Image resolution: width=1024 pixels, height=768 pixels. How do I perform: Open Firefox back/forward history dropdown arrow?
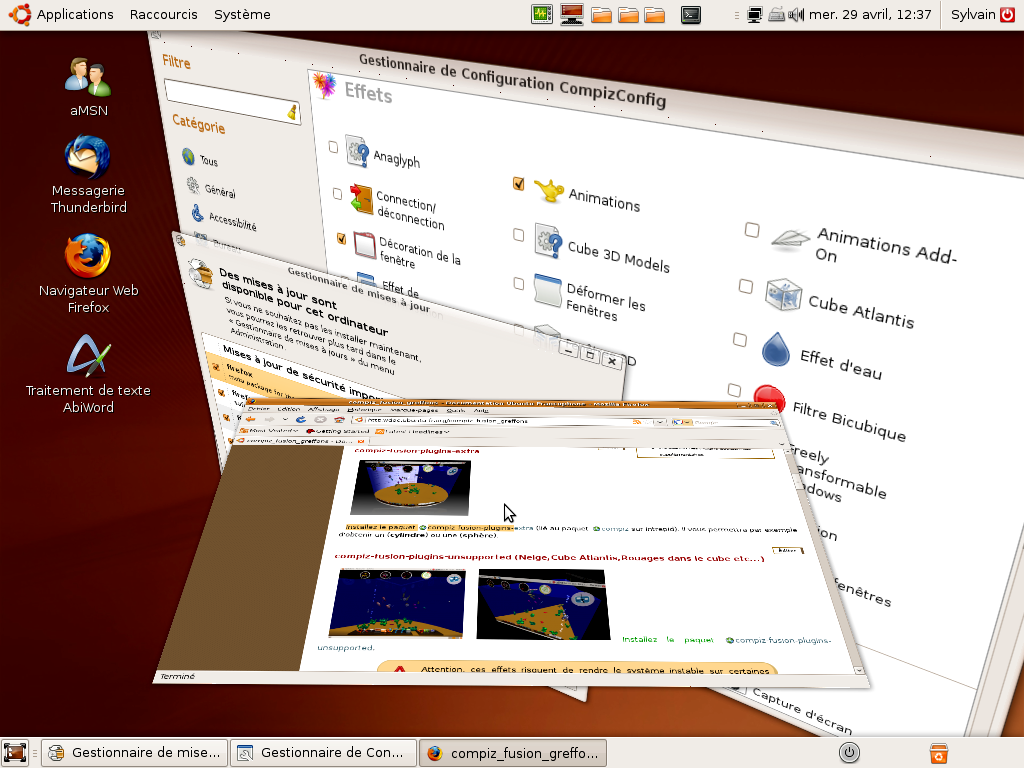[x=285, y=419]
